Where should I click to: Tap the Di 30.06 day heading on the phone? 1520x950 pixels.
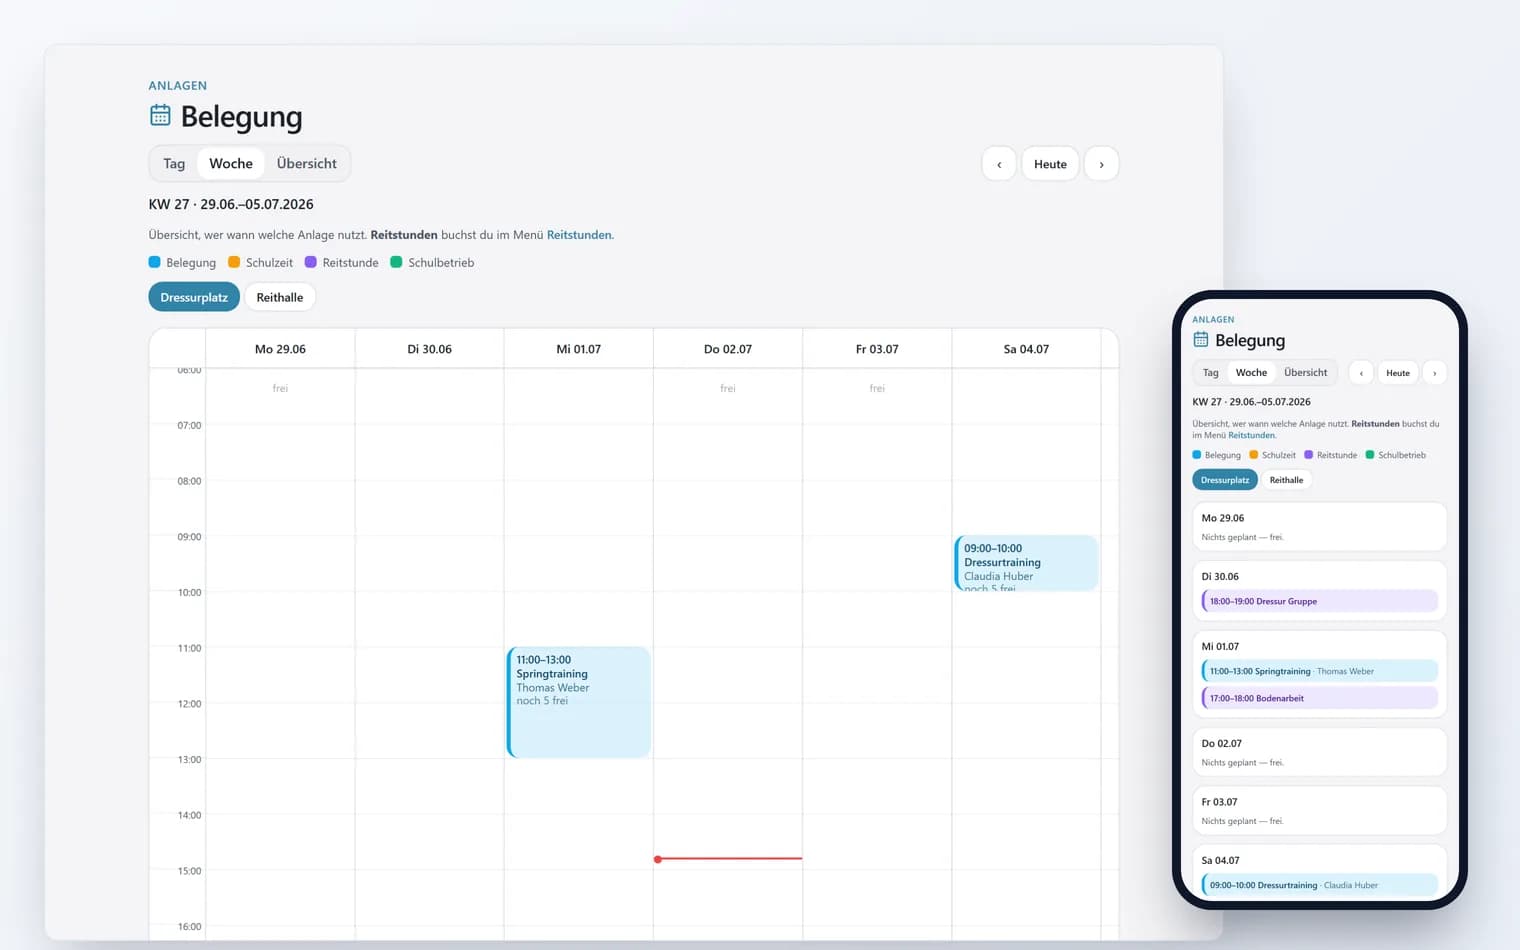(x=1220, y=577)
